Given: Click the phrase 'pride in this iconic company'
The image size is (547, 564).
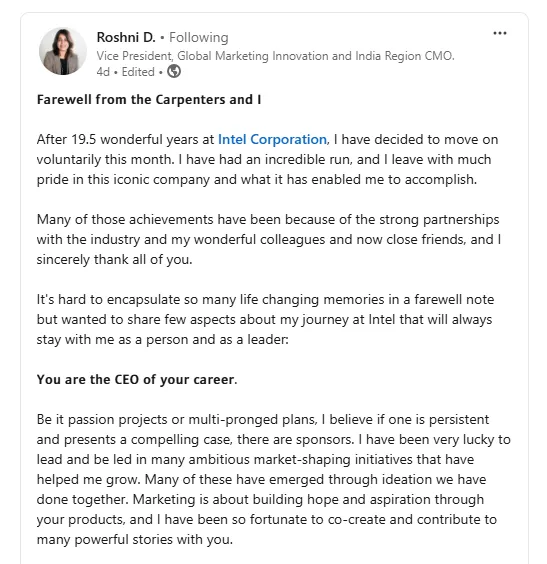Looking at the screenshot, I should click(123, 179).
